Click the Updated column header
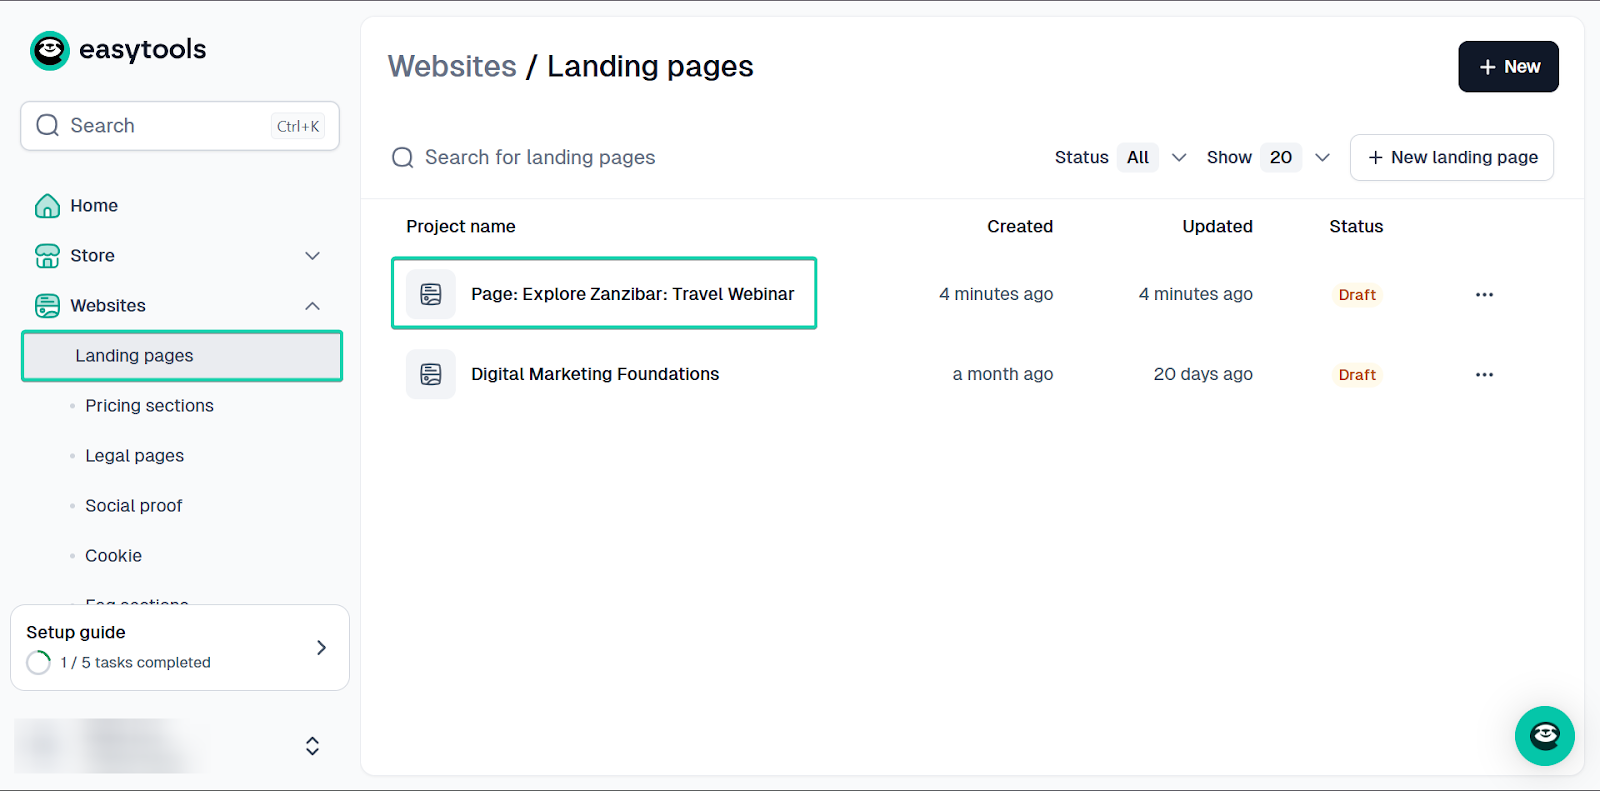 (x=1217, y=227)
